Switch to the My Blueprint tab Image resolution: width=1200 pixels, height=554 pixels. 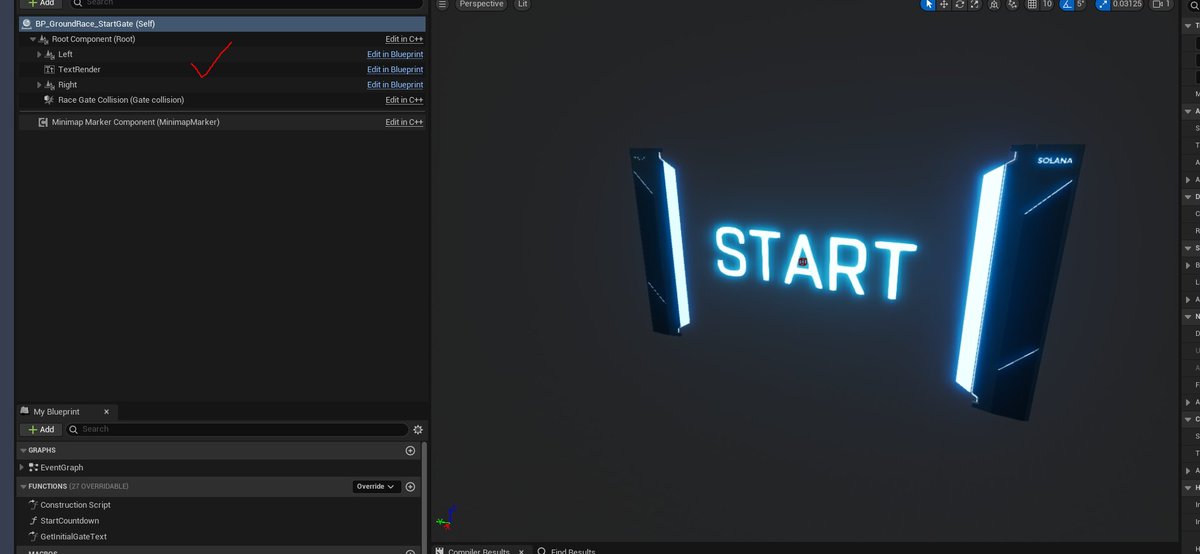point(58,411)
